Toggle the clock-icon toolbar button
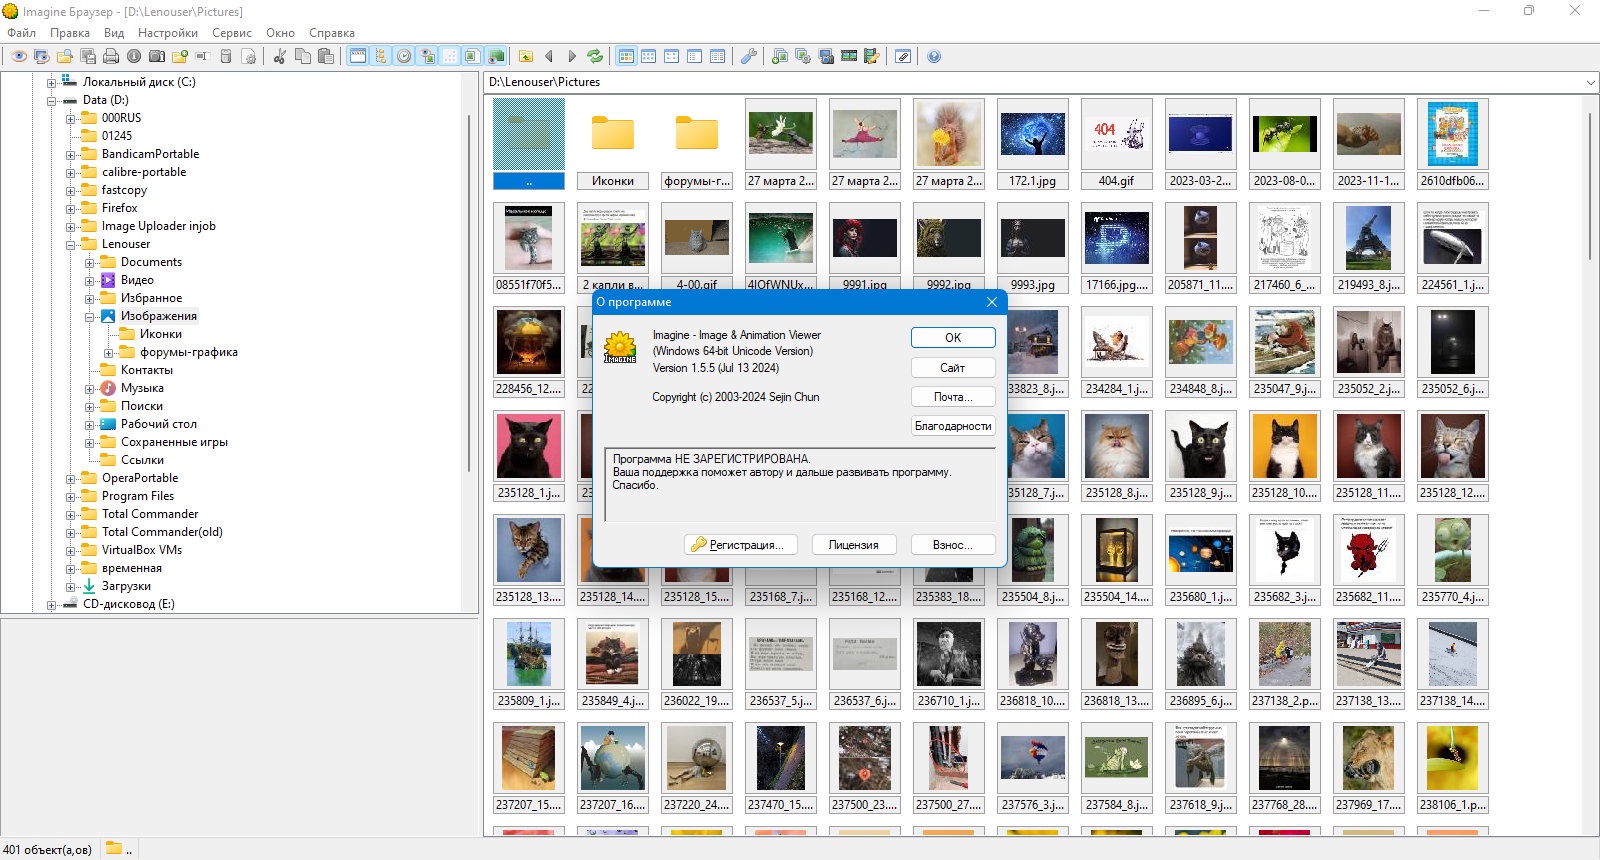 tap(404, 56)
